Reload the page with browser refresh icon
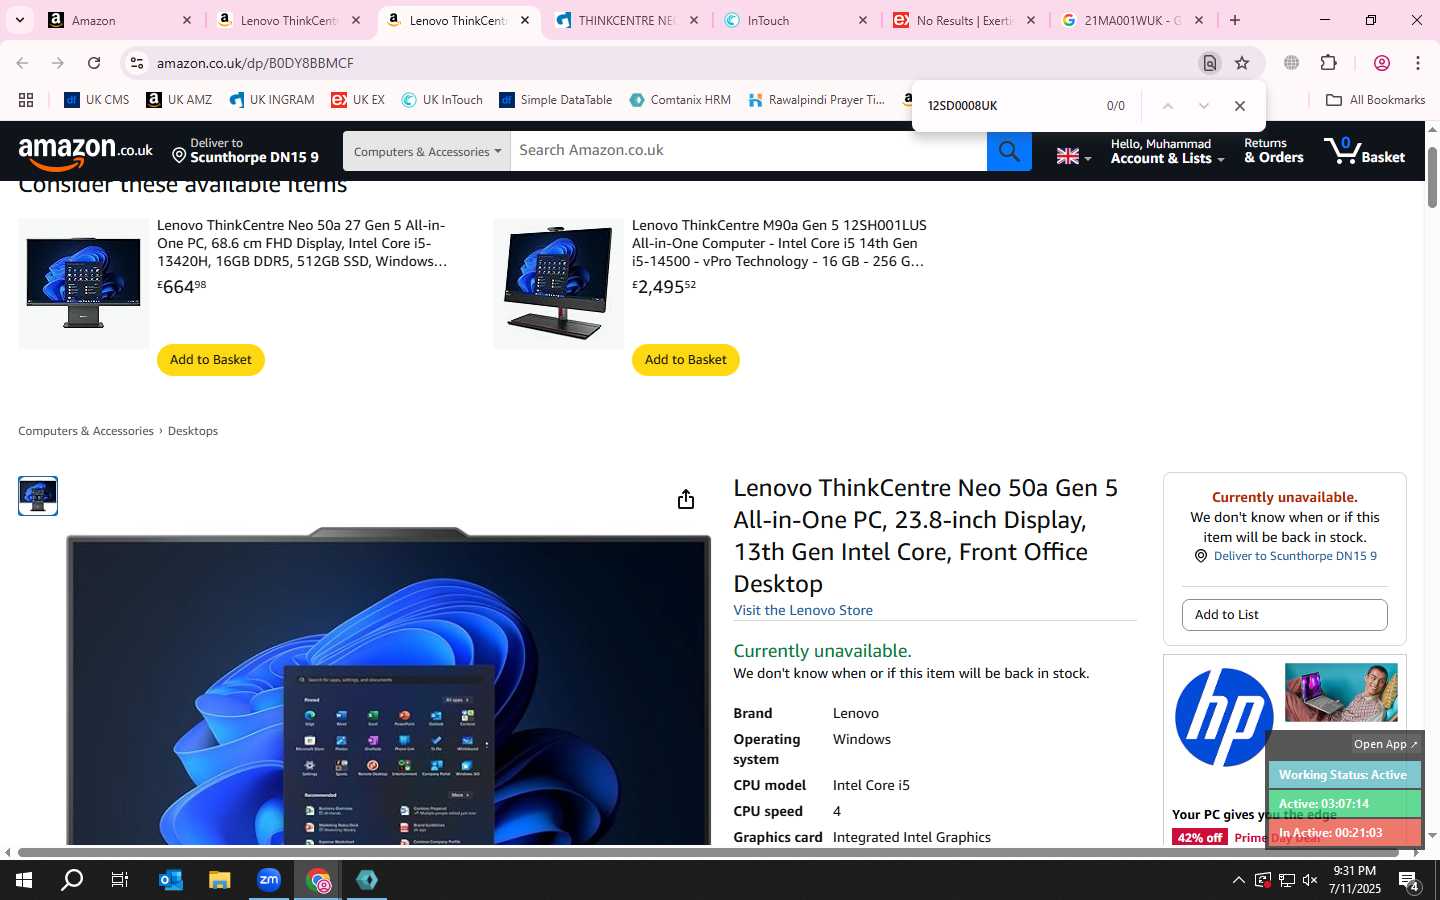 click(x=94, y=63)
